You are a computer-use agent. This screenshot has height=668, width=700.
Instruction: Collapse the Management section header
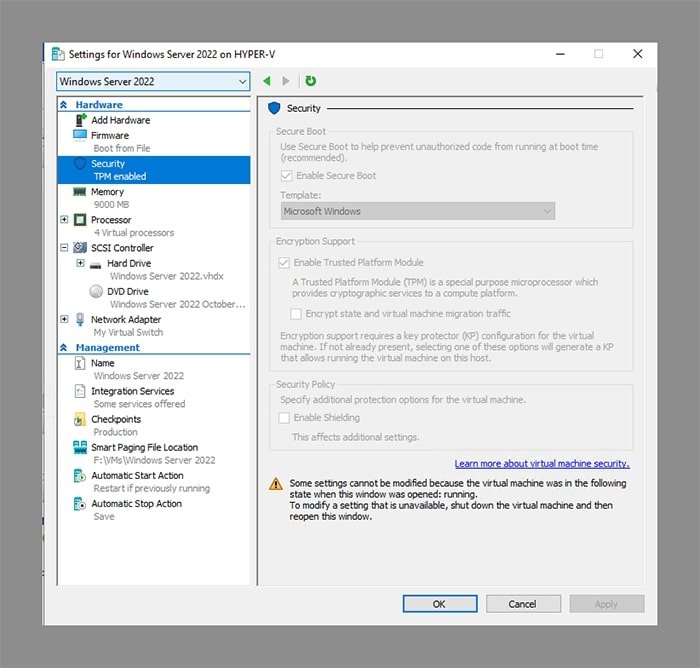[65, 348]
